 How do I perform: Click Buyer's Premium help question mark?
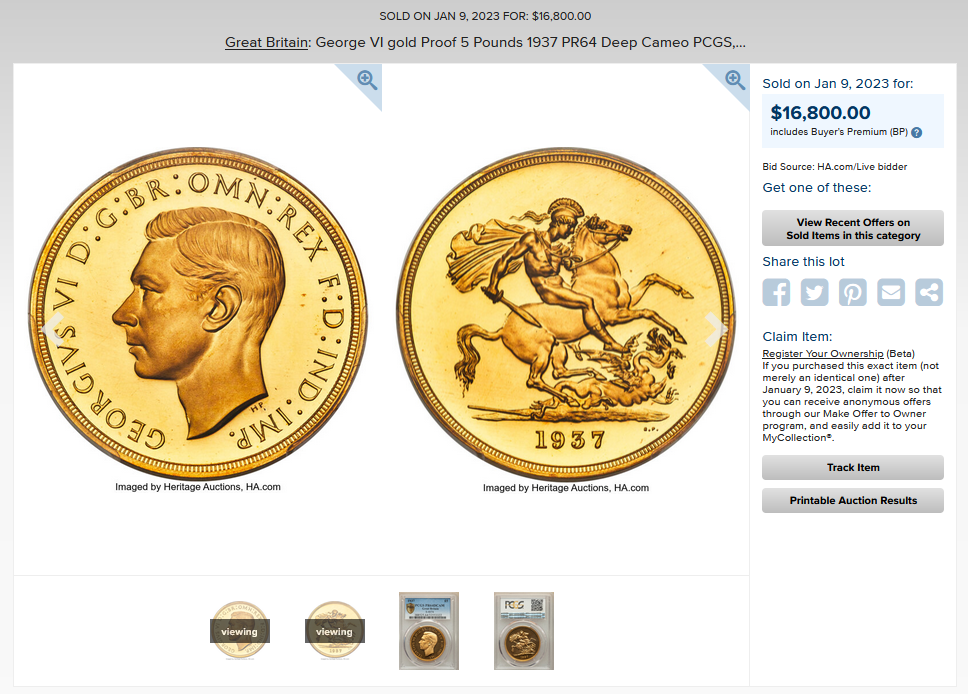pyautogui.click(x=917, y=132)
